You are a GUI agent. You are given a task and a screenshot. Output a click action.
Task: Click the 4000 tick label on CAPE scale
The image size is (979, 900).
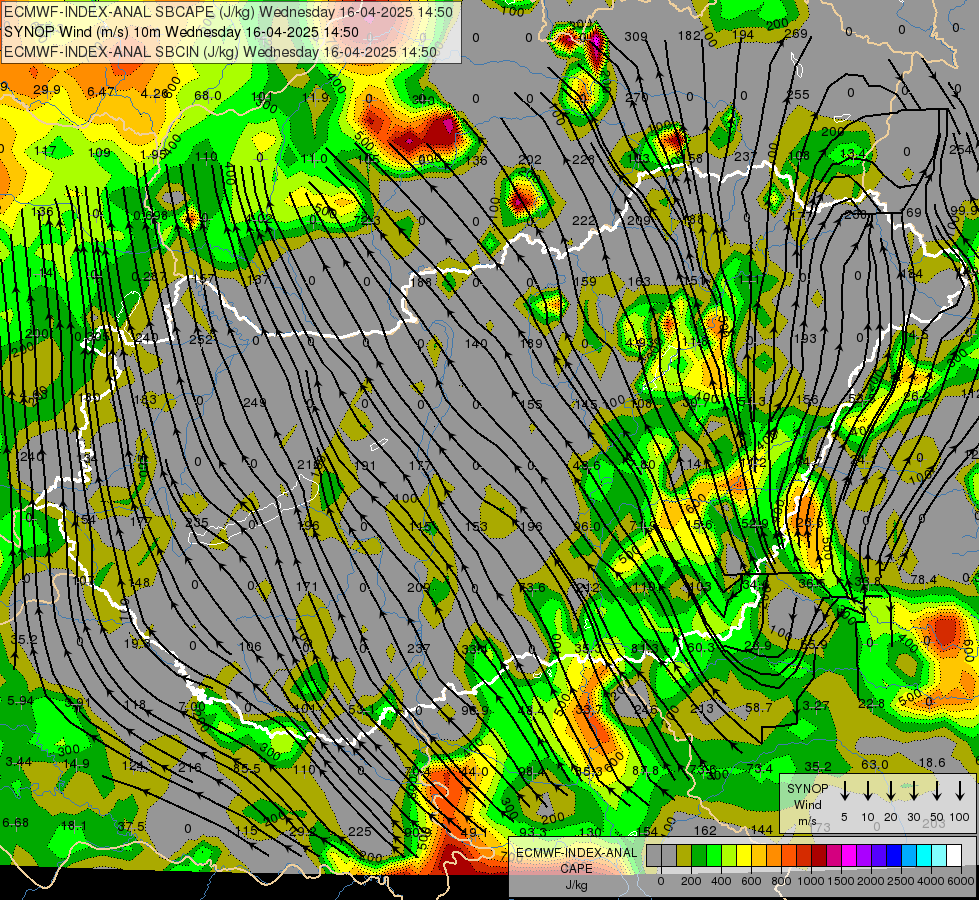(x=931, y=881)
